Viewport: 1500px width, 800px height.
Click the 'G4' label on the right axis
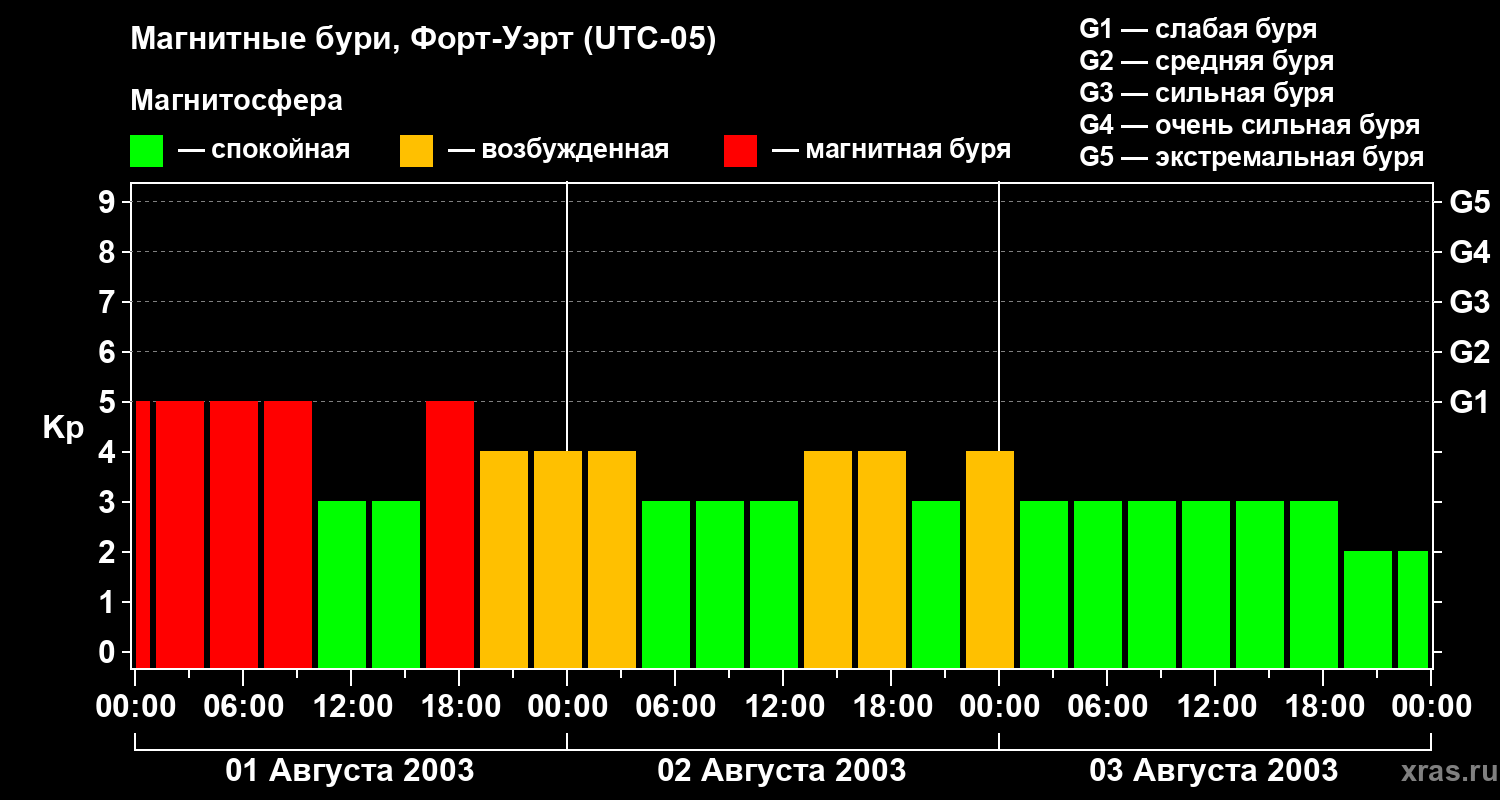[x=1469, y=252]
